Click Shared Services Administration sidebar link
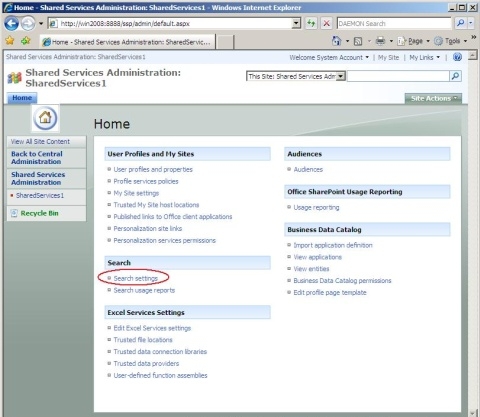The height and width of the screenshot is (417, 480). coord(38,178)
